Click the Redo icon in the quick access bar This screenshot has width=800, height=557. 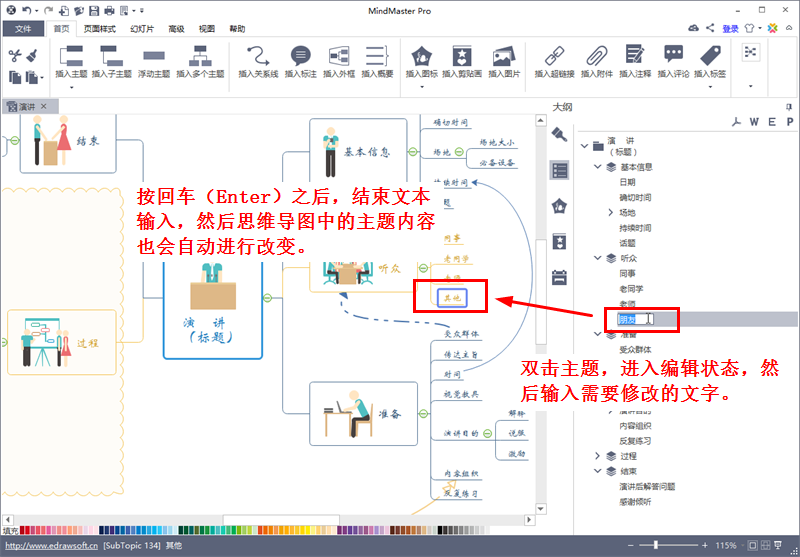click(48, 10)
